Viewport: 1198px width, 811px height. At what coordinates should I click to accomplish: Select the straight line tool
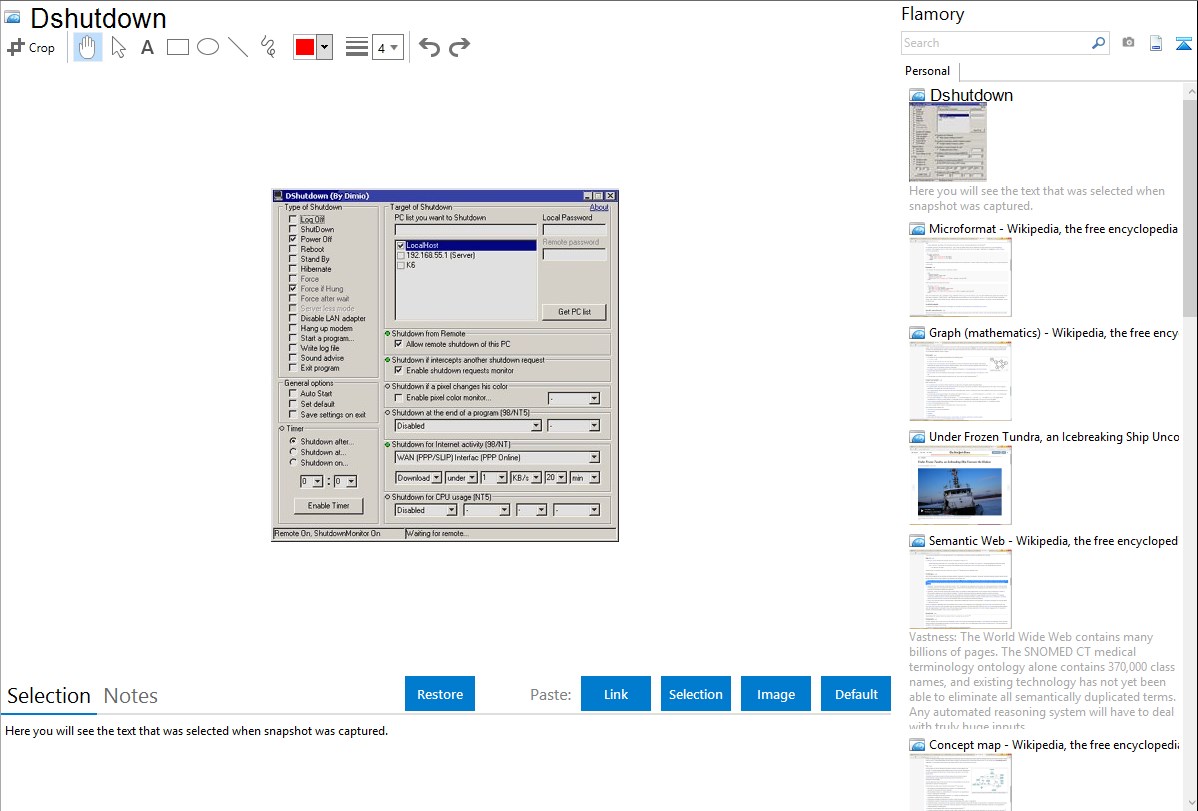[237, 47]
